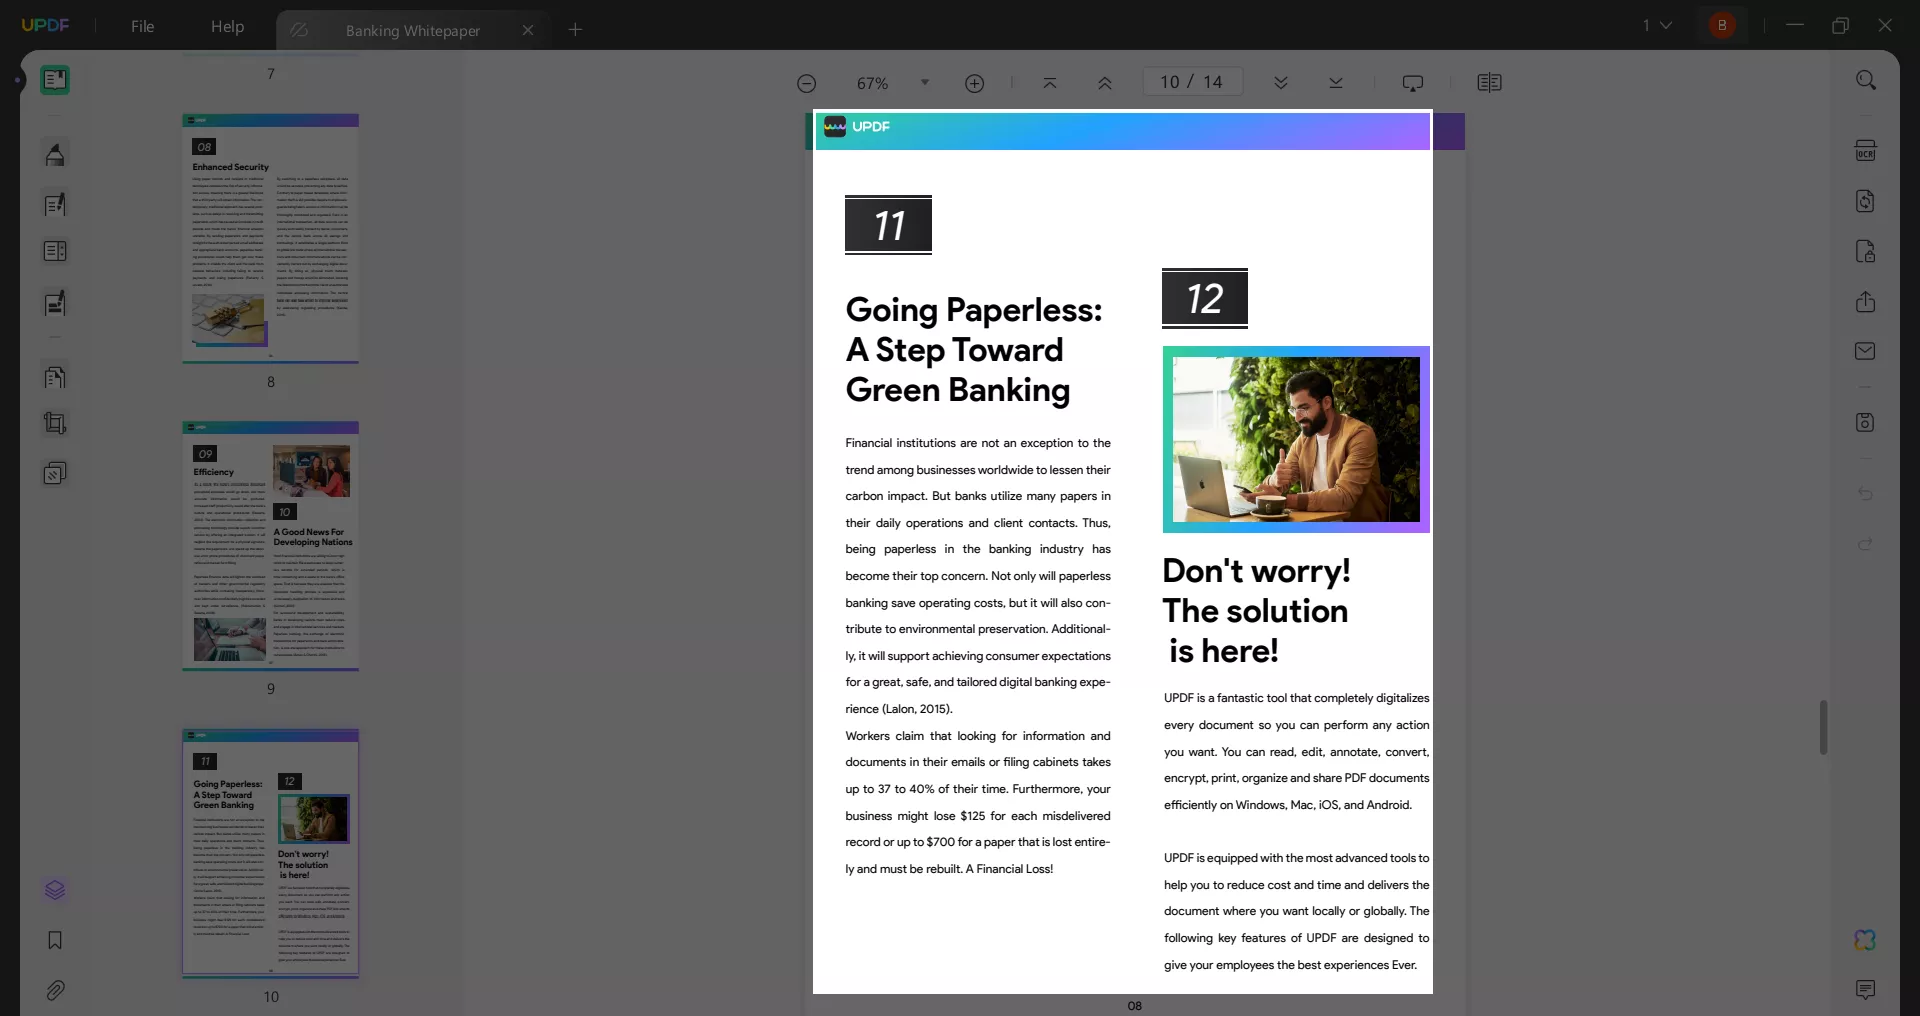The image size is (1920, 1016).
Task: Click the UPDF logo
Action: (45, 25)
